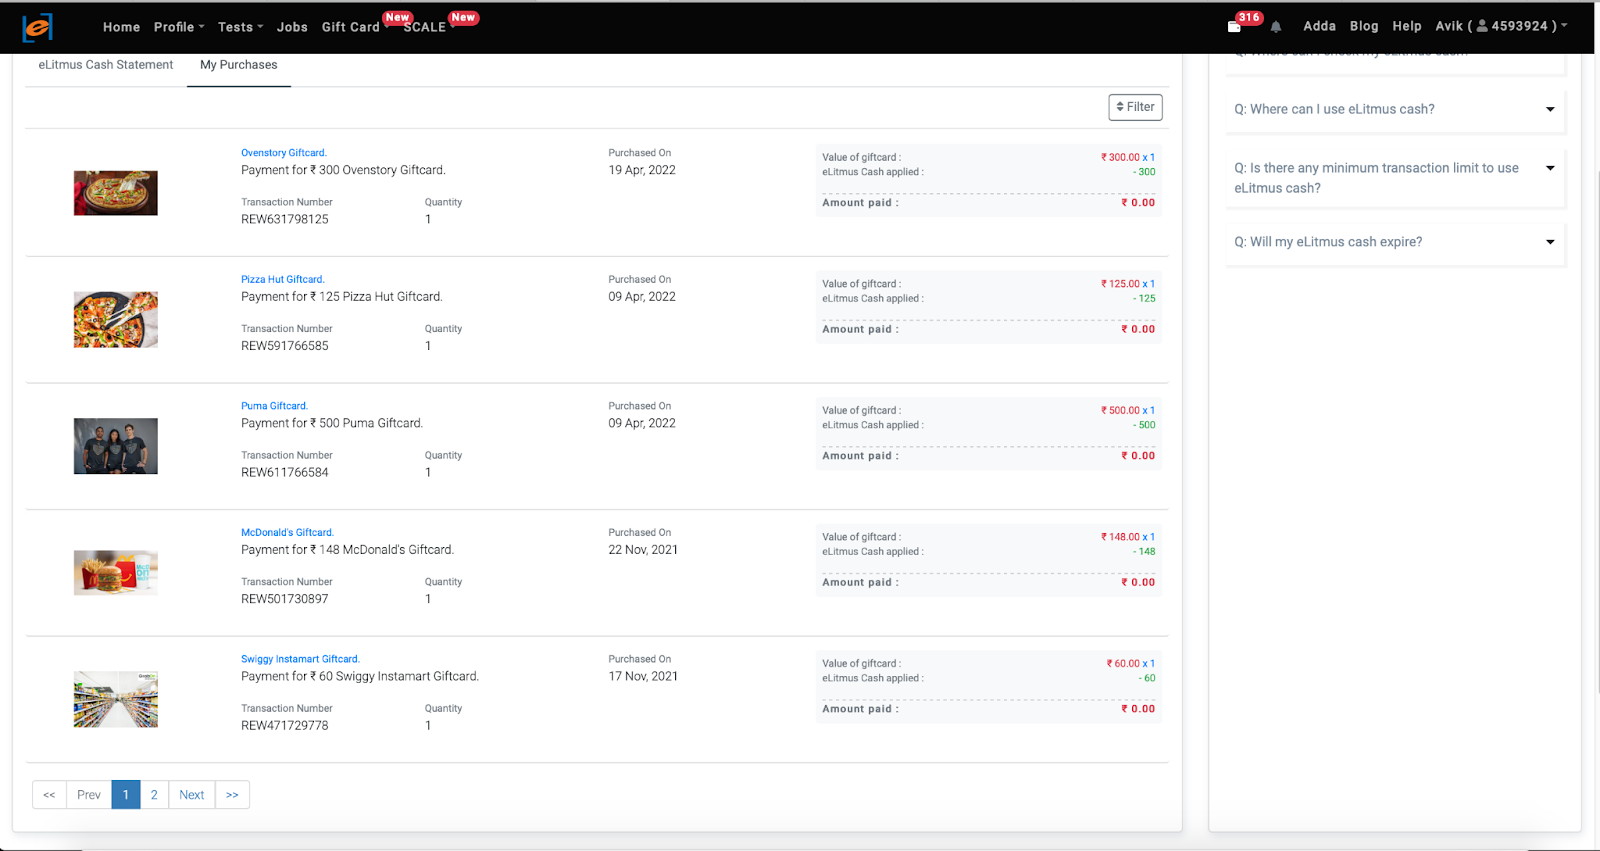Screen dimensions: 1600x851
Task: Click giftcard value ₹ 60.00 x 1
Action: [1131, 663]
